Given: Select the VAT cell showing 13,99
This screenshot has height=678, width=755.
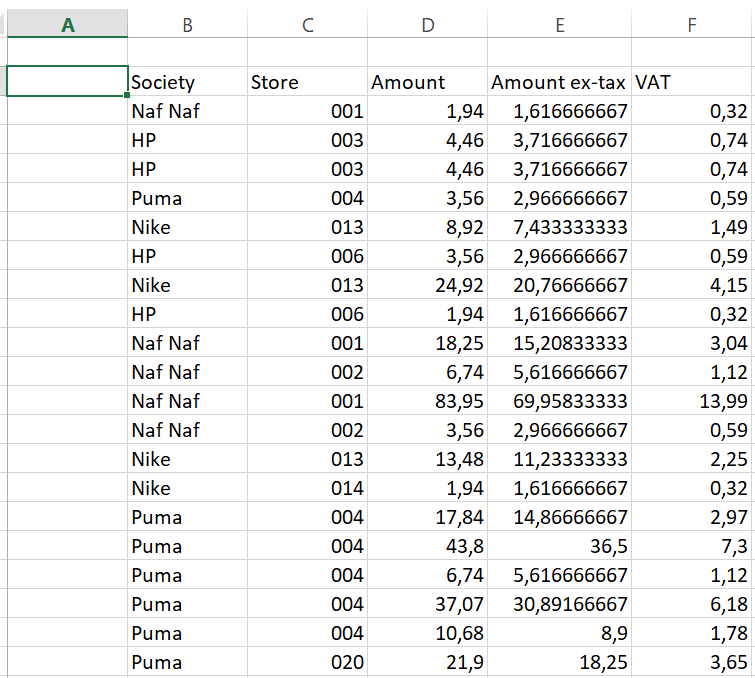Looking at the screenshot, I should (x=692, y=401).
